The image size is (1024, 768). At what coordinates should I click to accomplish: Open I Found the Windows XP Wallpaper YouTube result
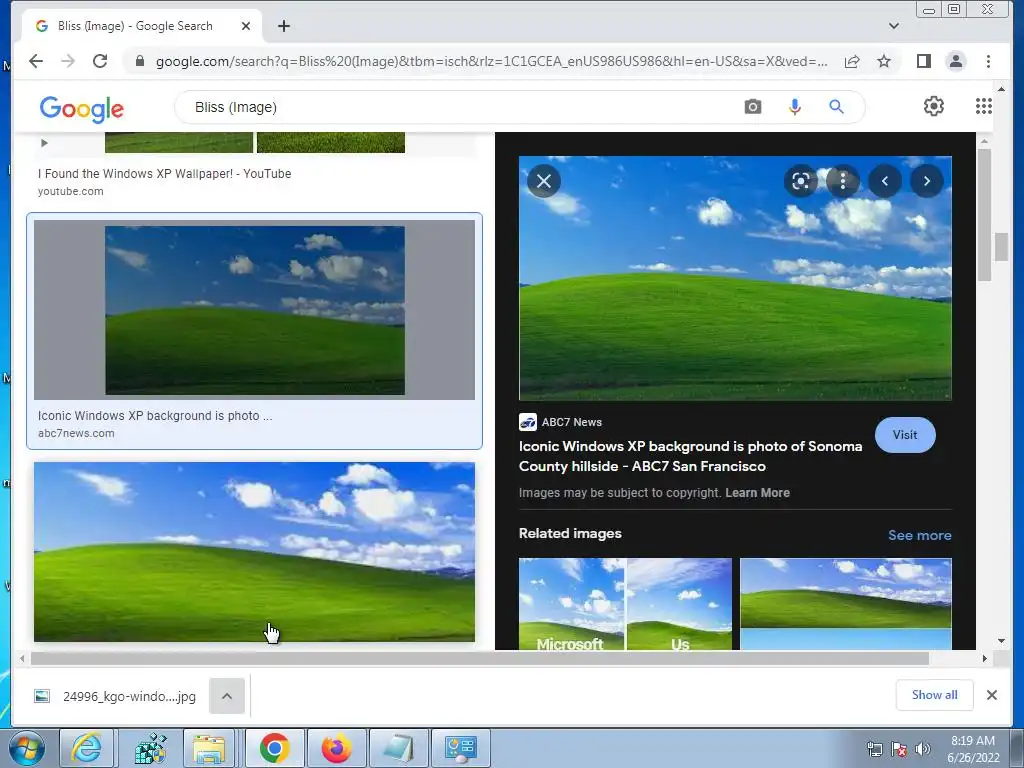point(165,174)
